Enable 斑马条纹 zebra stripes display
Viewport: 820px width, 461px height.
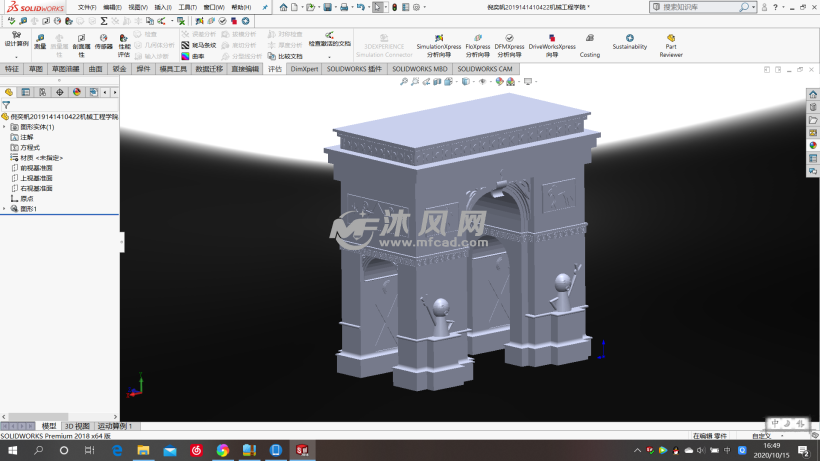tap(199, 45)
